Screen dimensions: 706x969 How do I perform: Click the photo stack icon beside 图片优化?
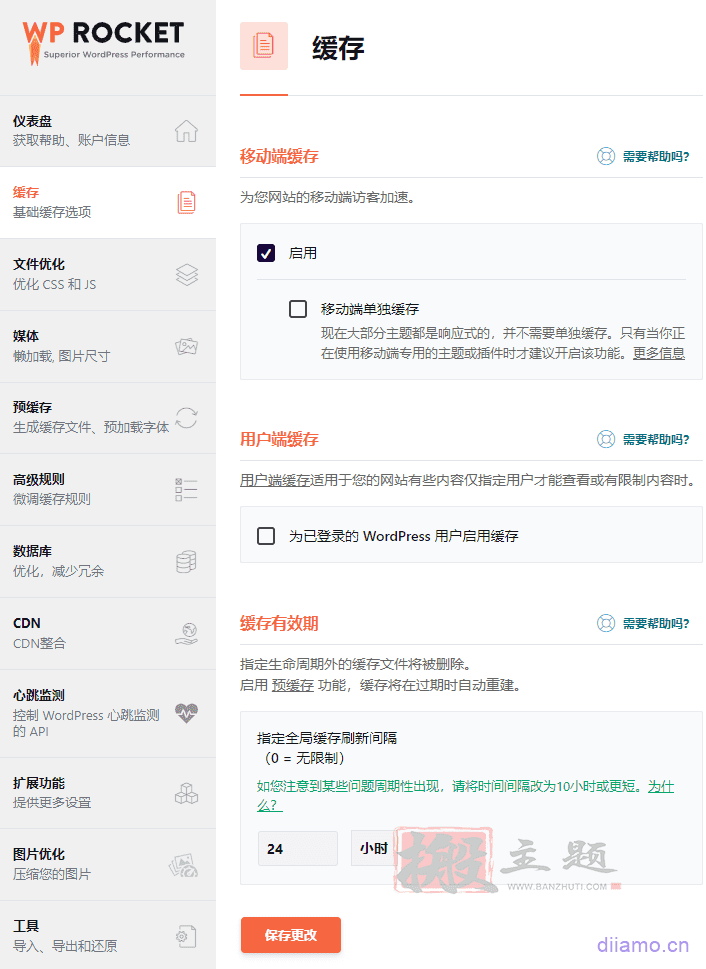click(x=184, y=865)
